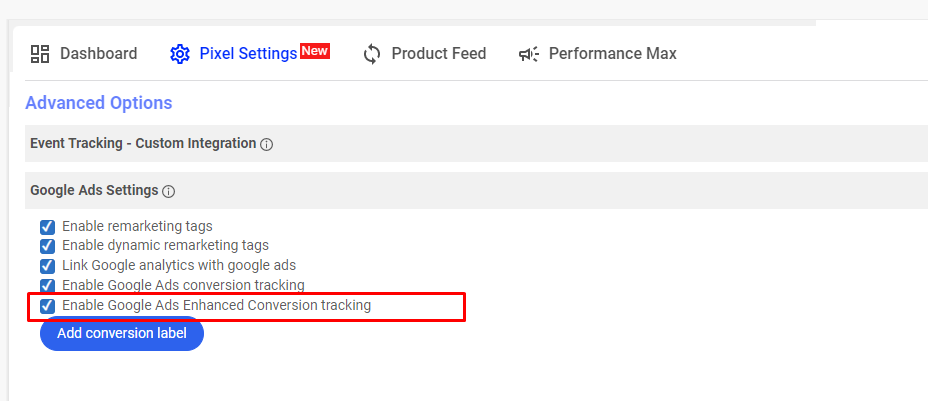Screen dimensions: 928x401
Task: Select the Pixel Settings tab label
Action: pos(248,54)
